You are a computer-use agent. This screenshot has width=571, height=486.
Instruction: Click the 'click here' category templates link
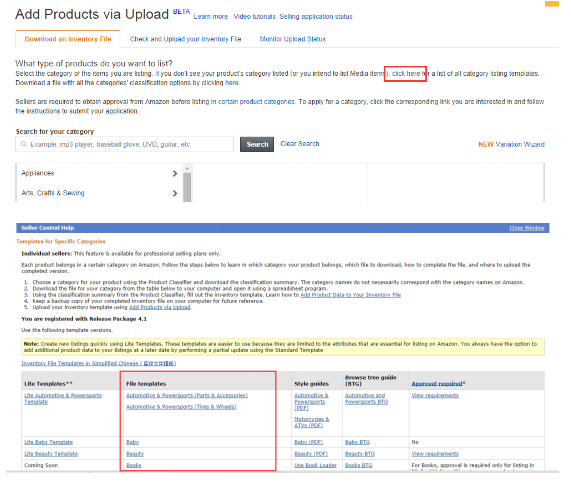(x=406, y=74)
